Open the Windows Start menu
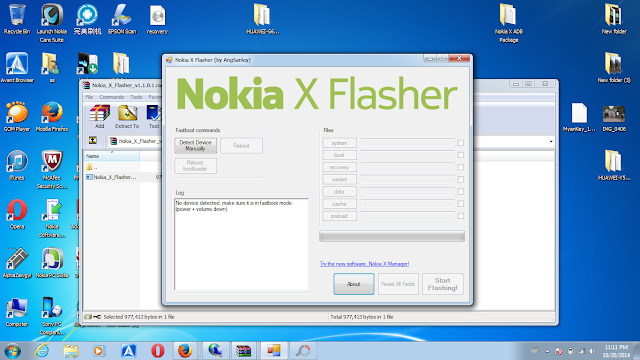 pyautogui.click(x=12, y=351)
